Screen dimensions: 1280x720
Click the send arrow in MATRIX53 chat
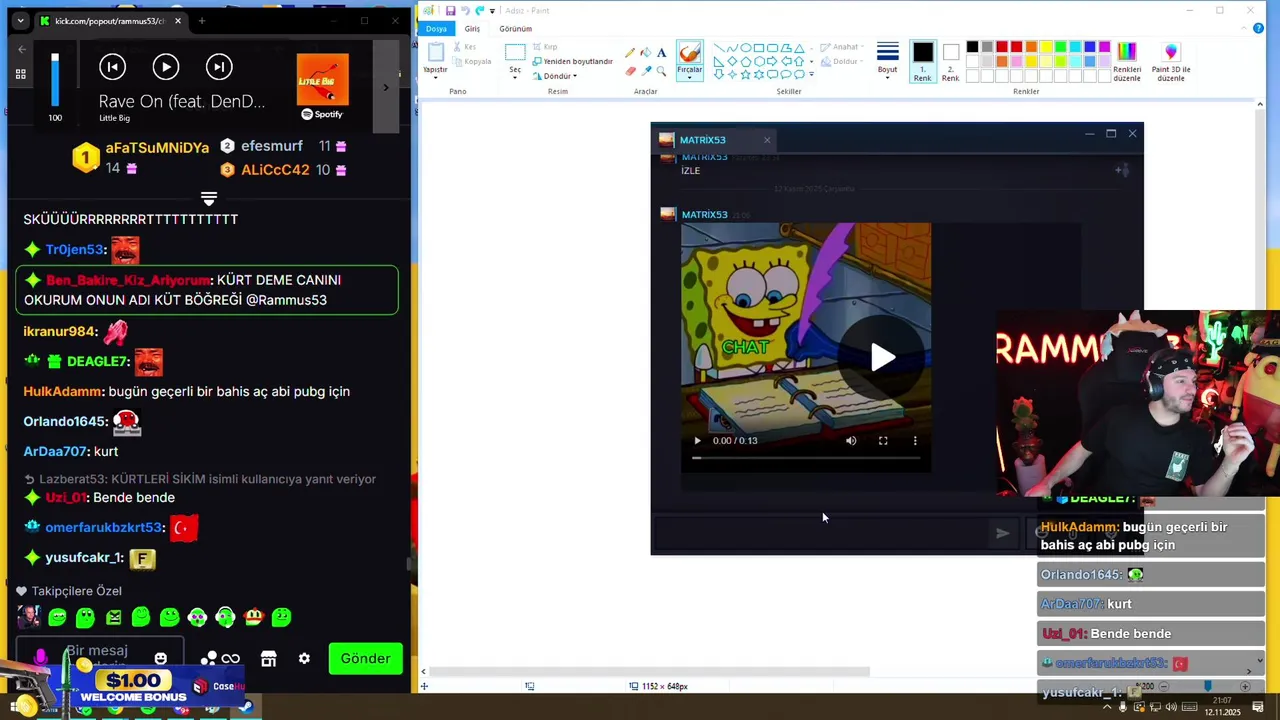(x=1002, y=533)
